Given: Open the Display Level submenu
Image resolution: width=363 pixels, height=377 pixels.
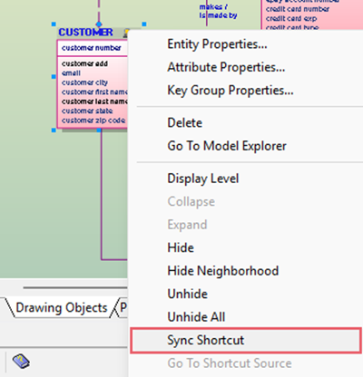Looking at the screenshot, I should (203, 178).
